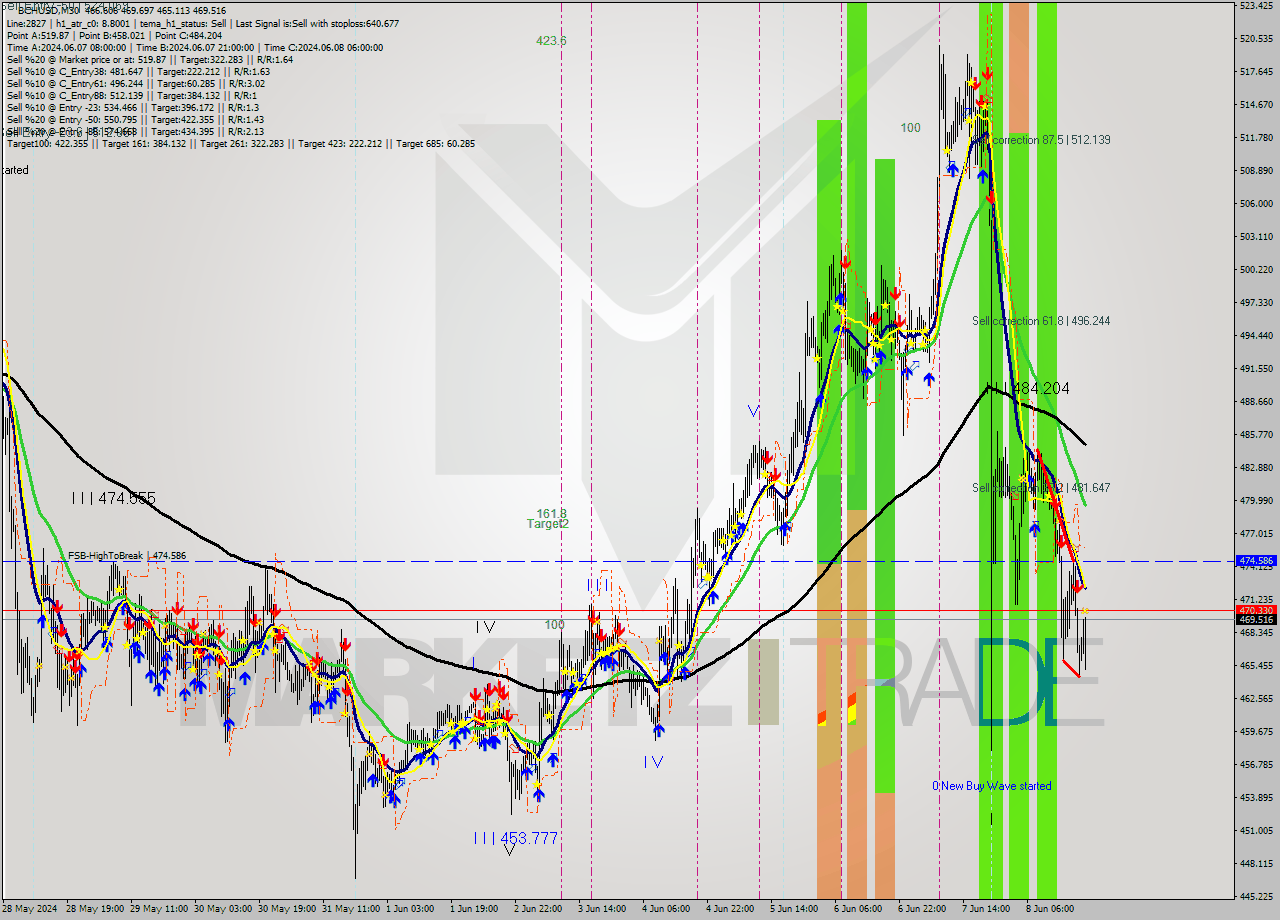Click the '2 Jun 22:00' time axis label
This screenshot has height=920, width=1280.
click(538, 909)
